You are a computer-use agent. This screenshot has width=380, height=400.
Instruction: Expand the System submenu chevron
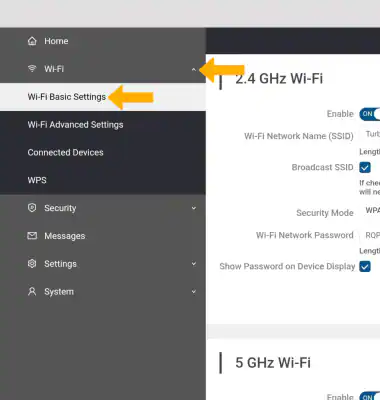coord(194,292)
